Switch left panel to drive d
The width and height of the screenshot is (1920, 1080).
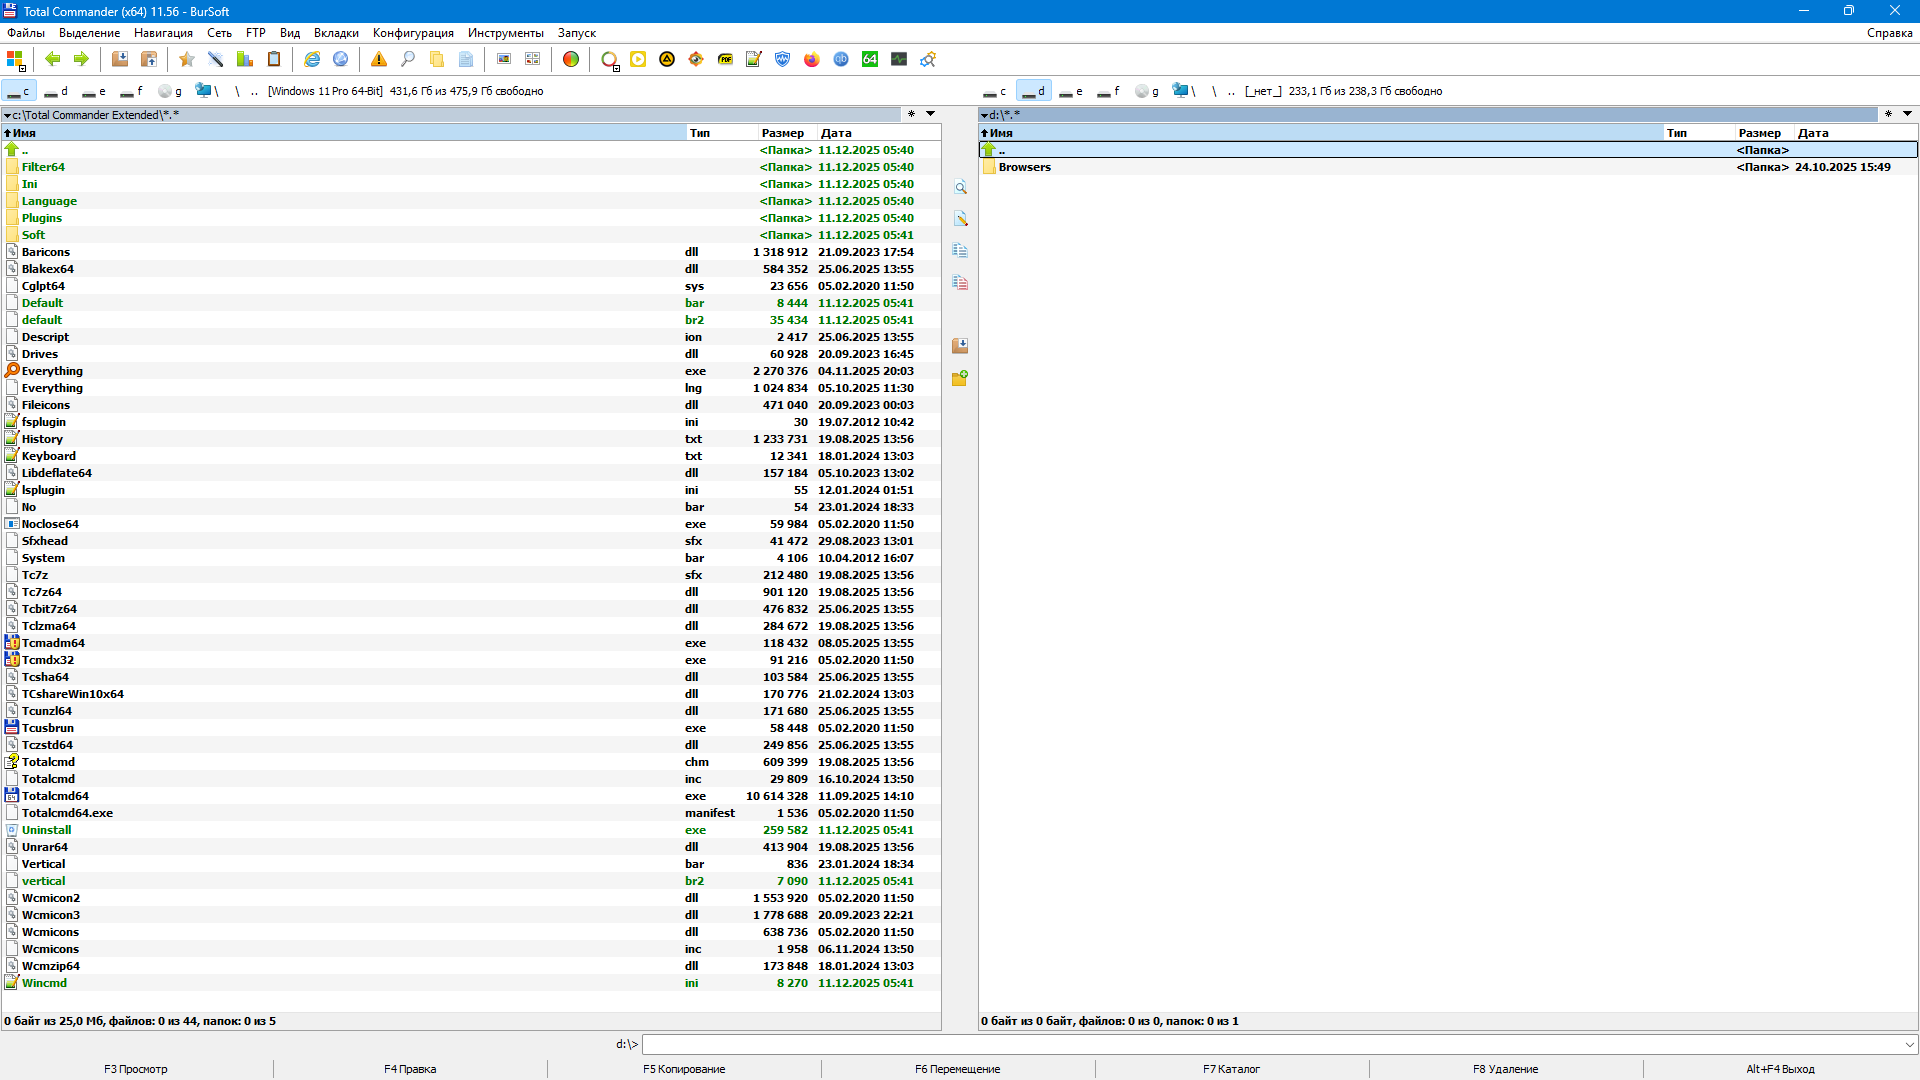click(56, 91)
